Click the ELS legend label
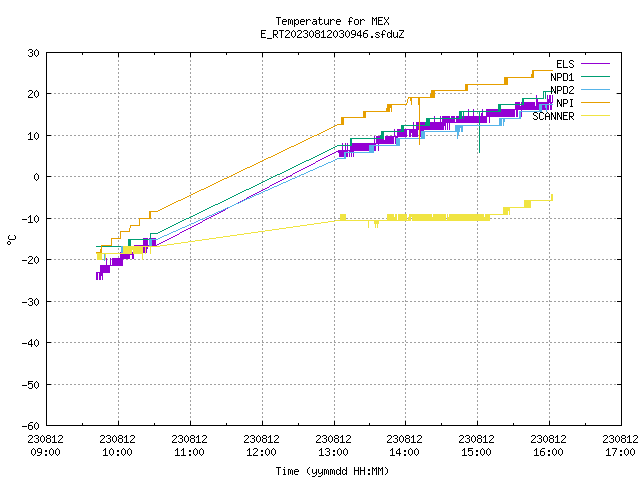Viewport: 640px width, 480px height. tap(565, 64)
